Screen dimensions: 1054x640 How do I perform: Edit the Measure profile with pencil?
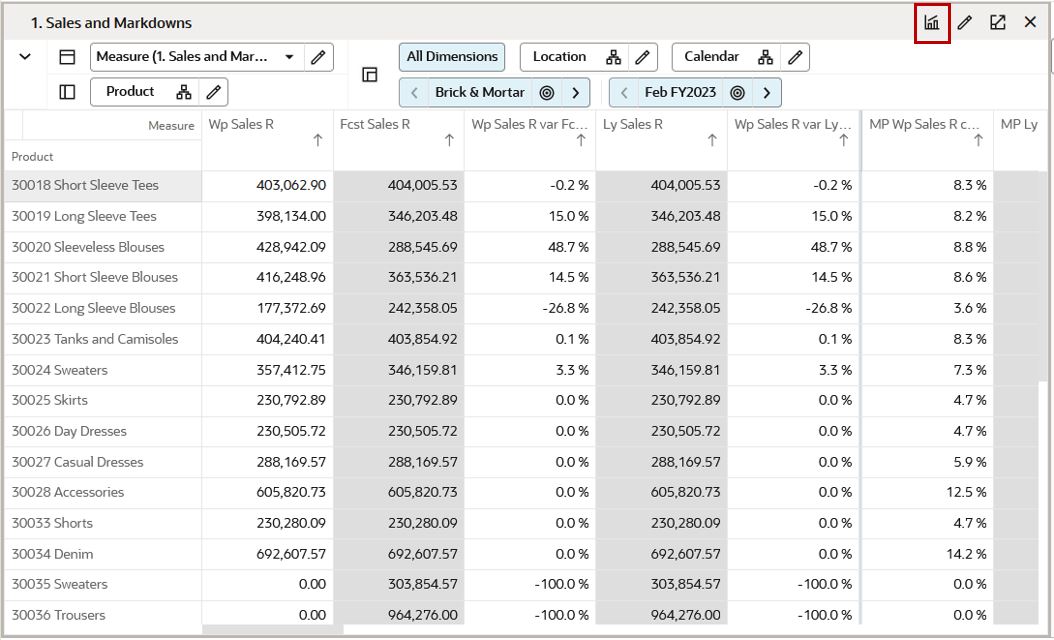[x=319, y=57]
